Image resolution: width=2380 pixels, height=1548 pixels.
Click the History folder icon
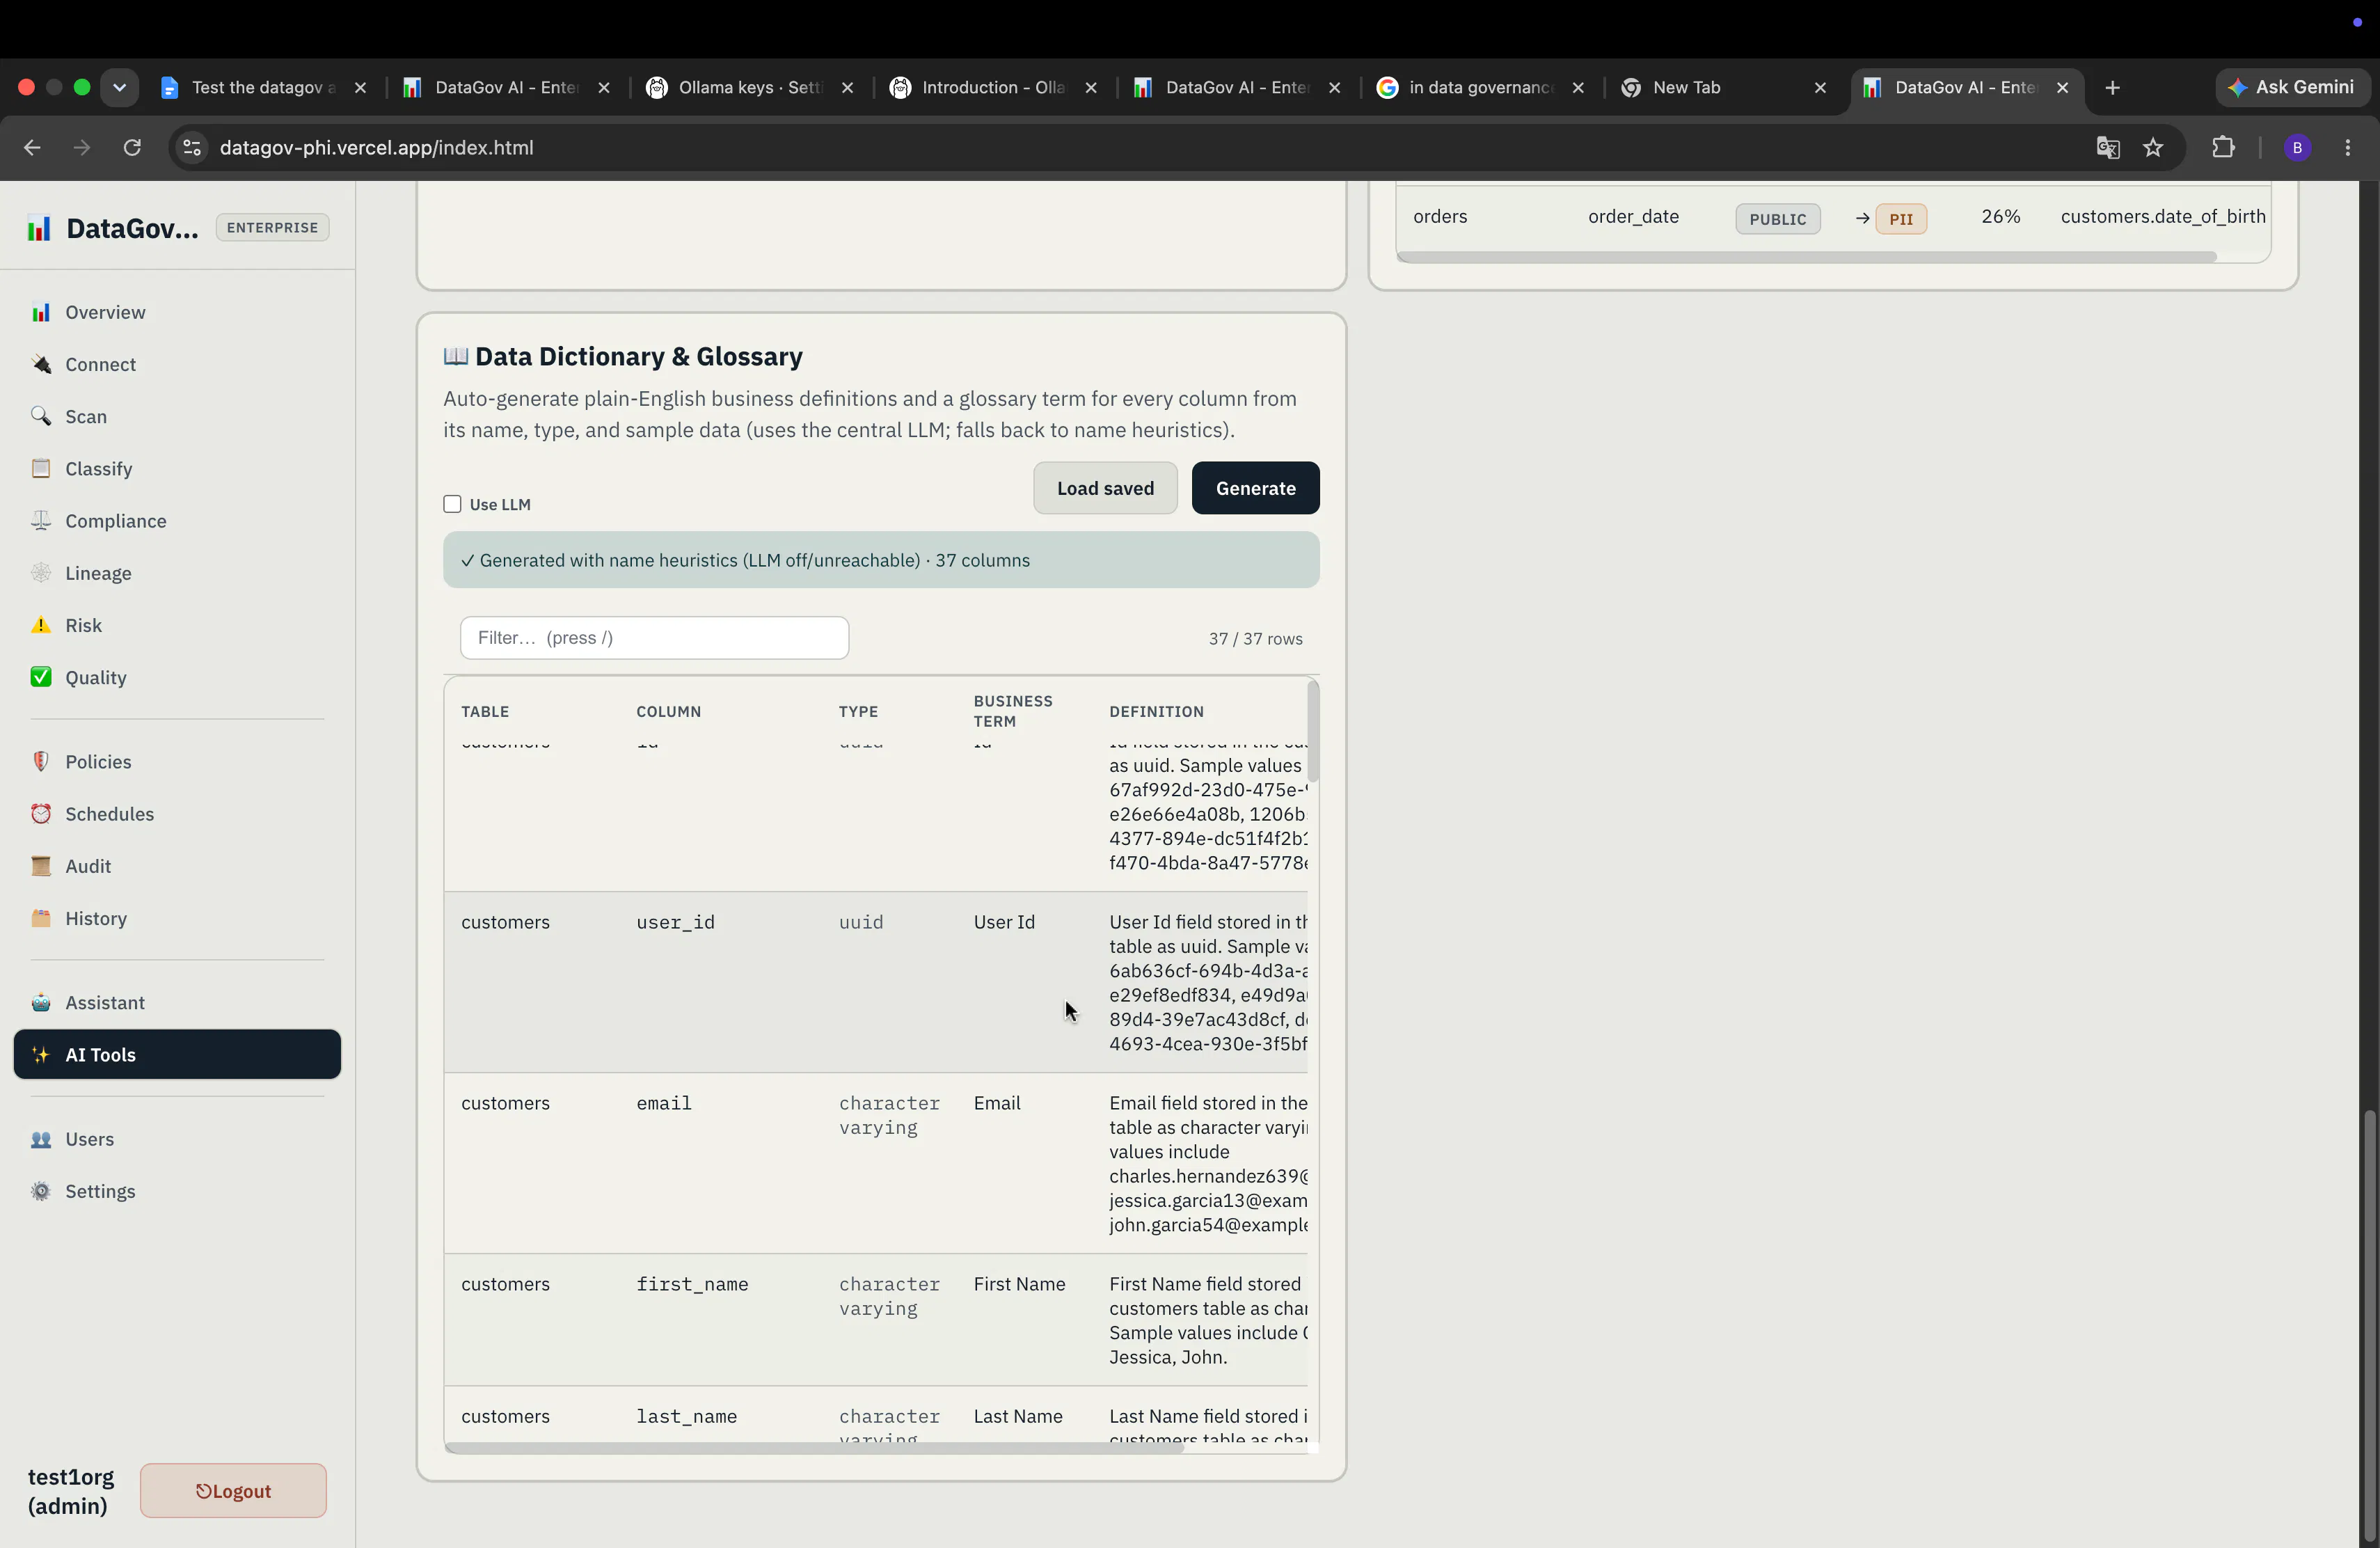41,918
